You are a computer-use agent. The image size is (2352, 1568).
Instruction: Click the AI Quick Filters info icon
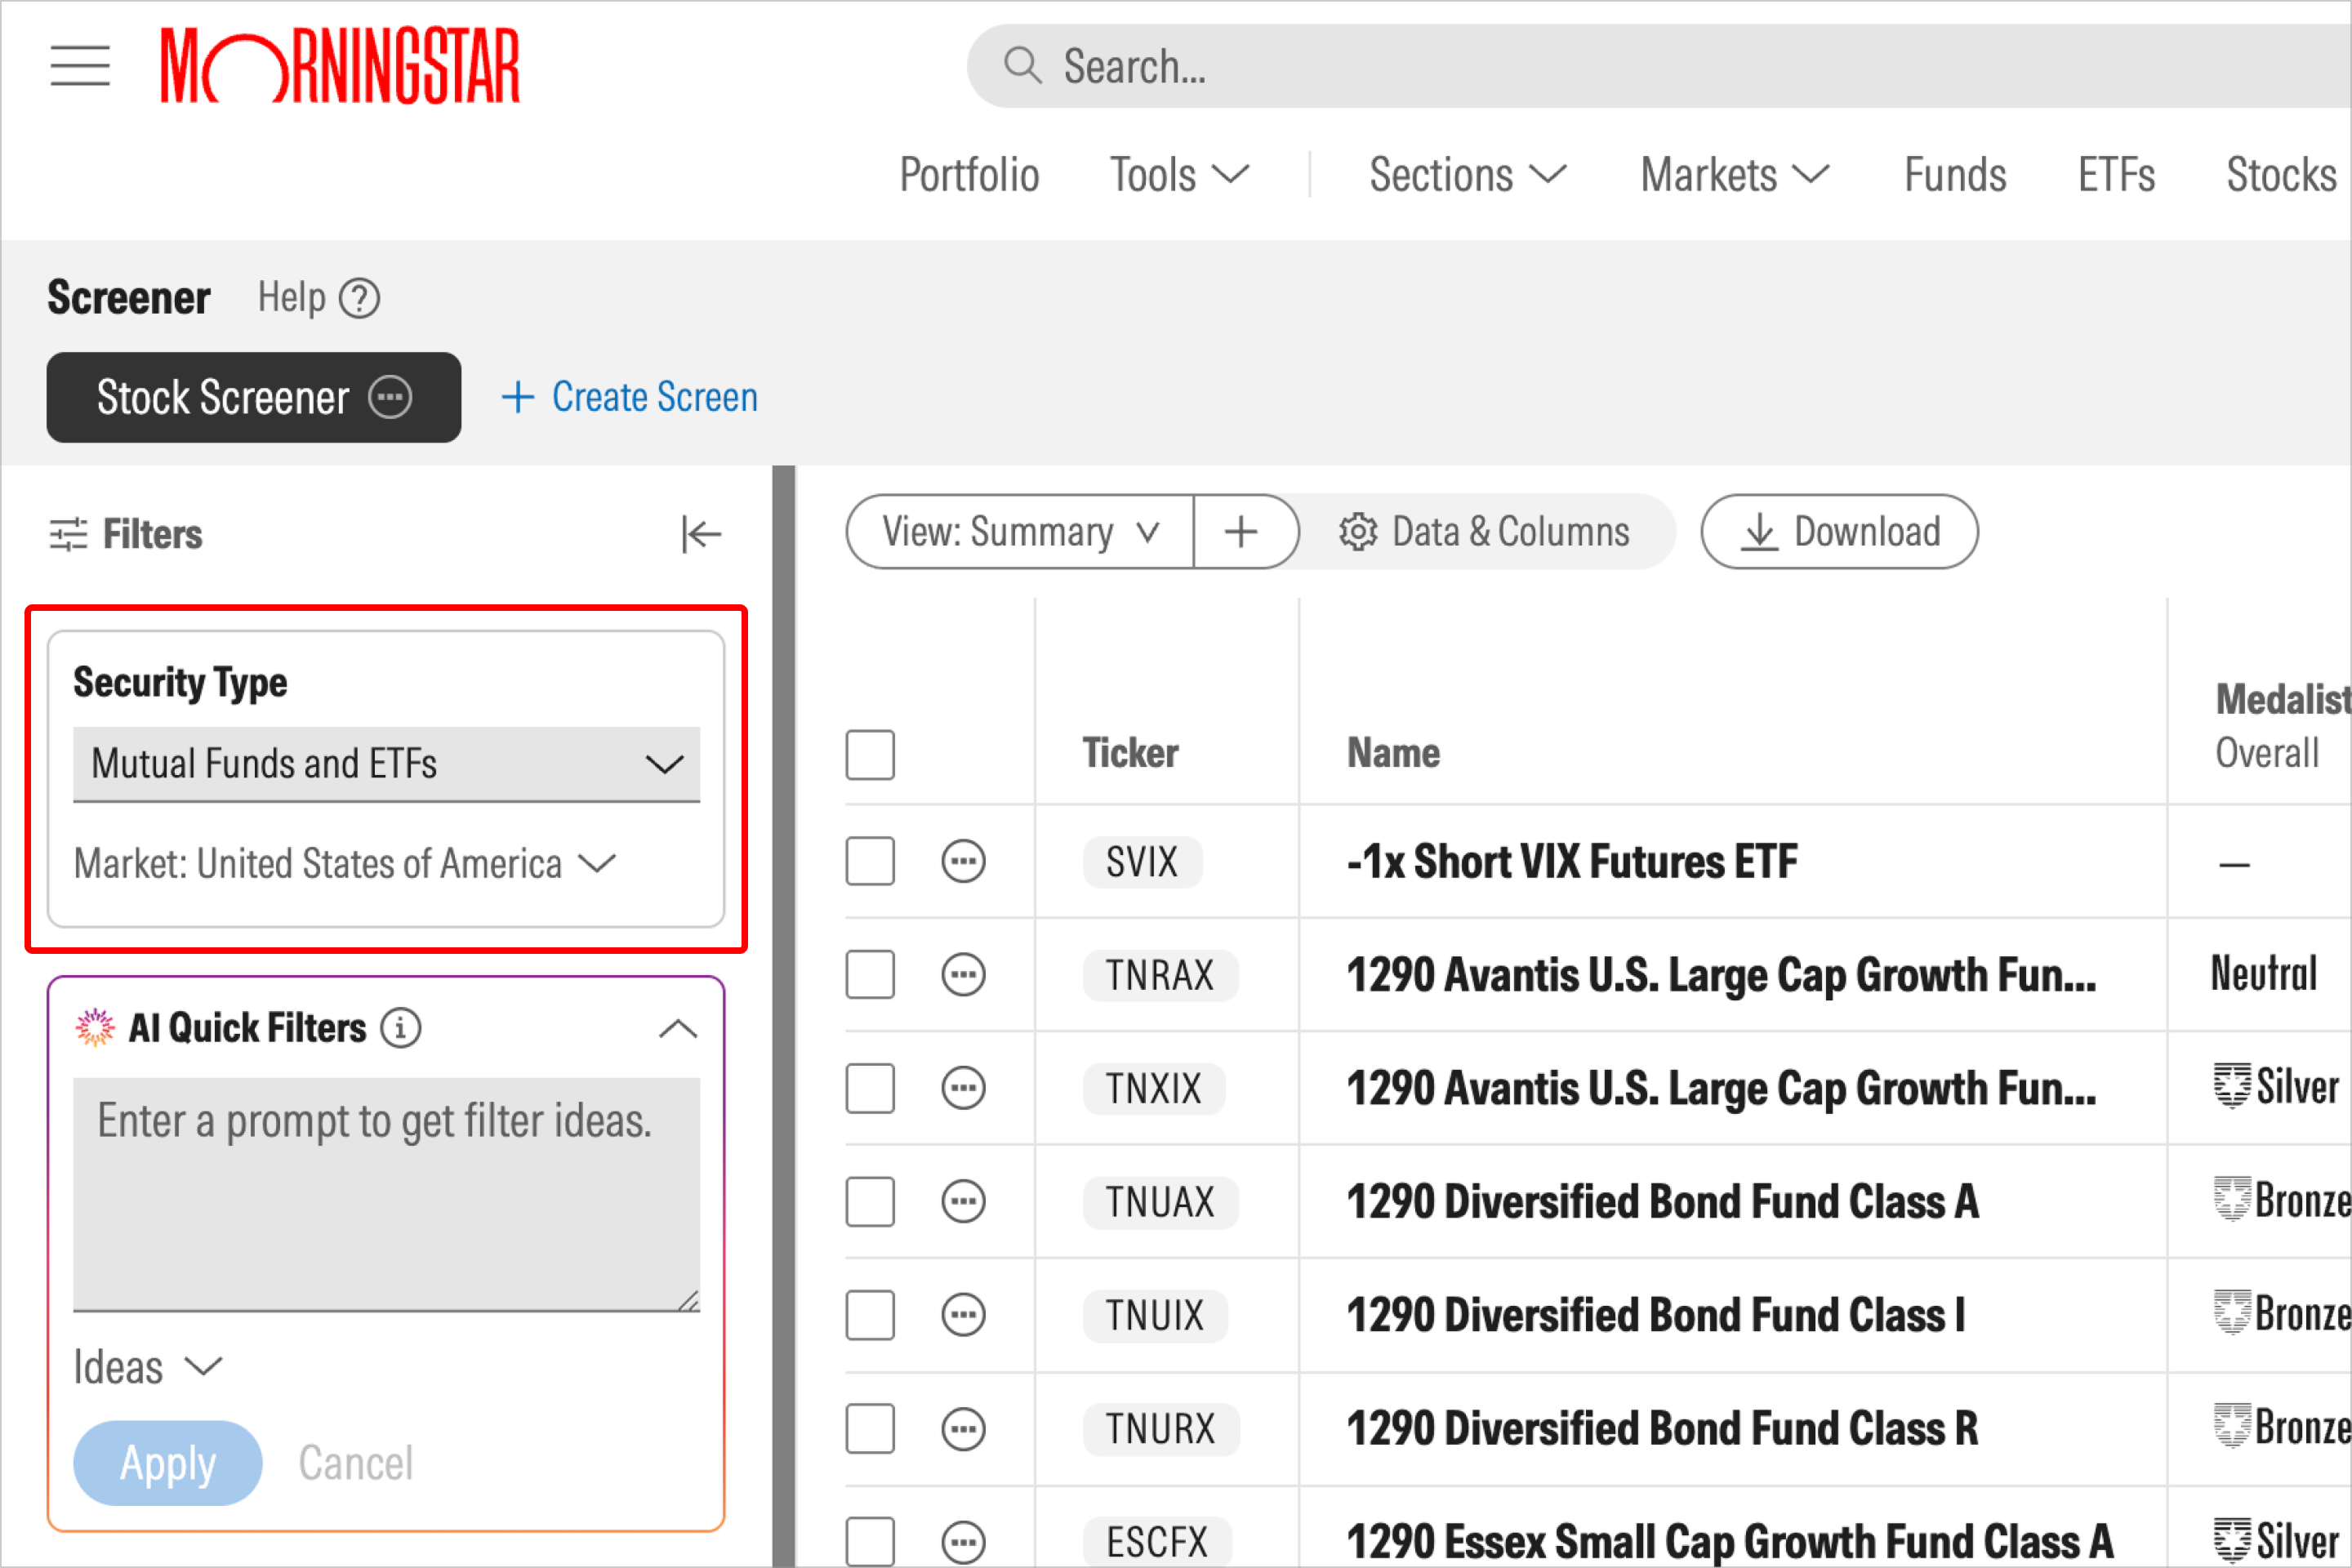coord(401,1028)
